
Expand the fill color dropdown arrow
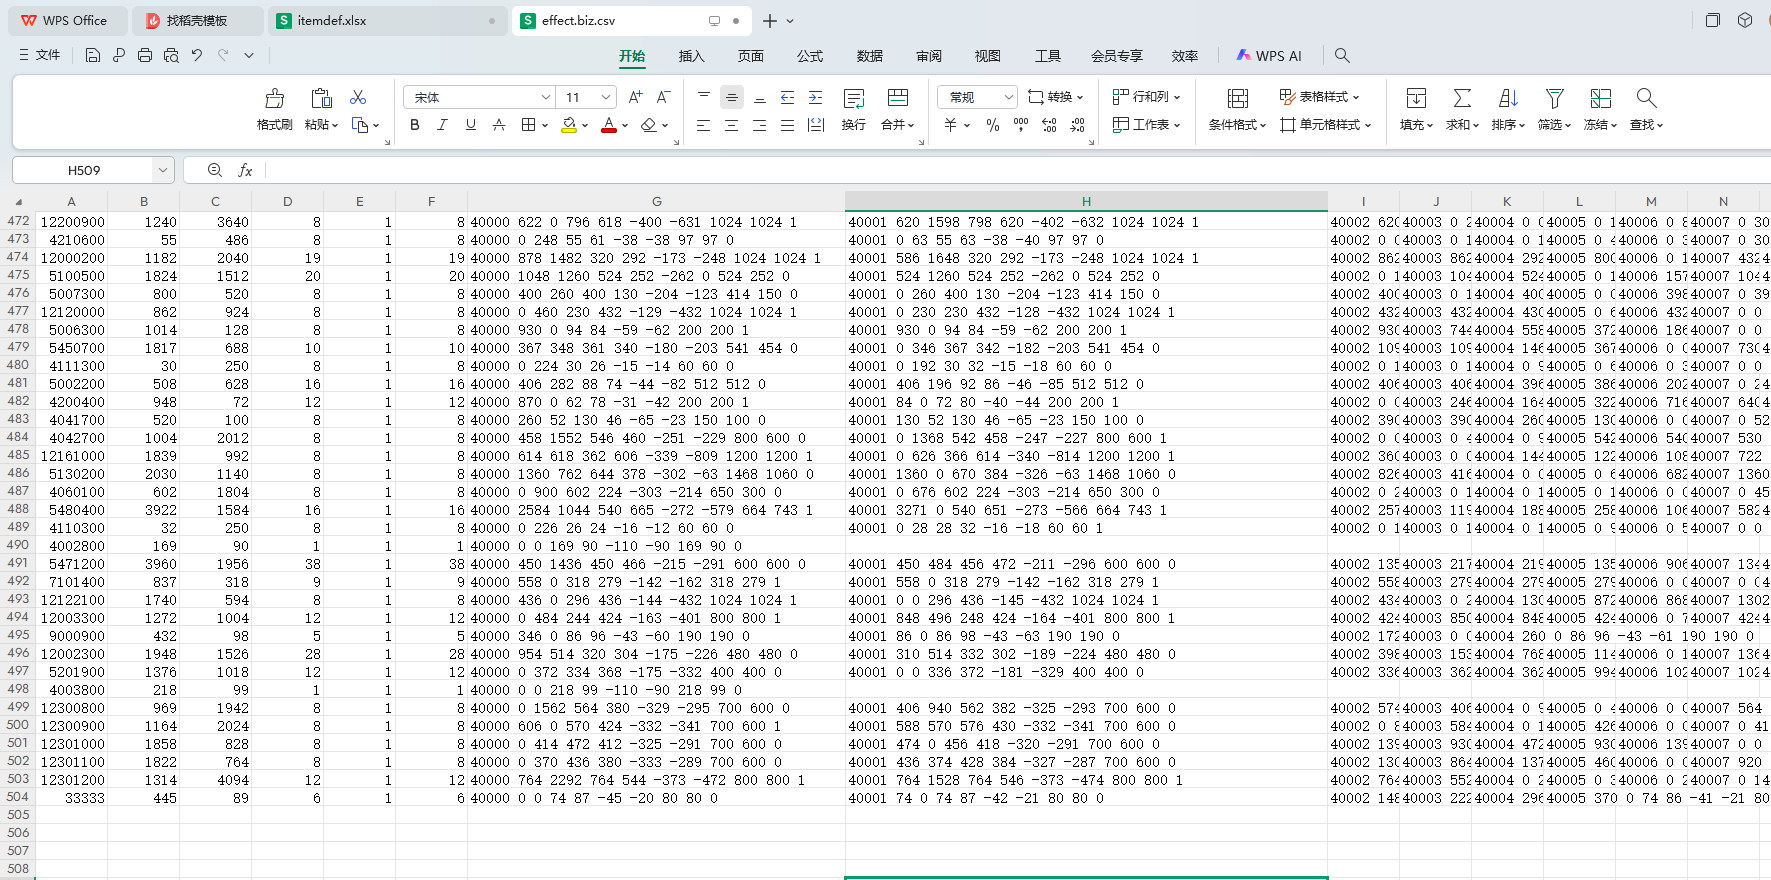(x=585, y=126)
